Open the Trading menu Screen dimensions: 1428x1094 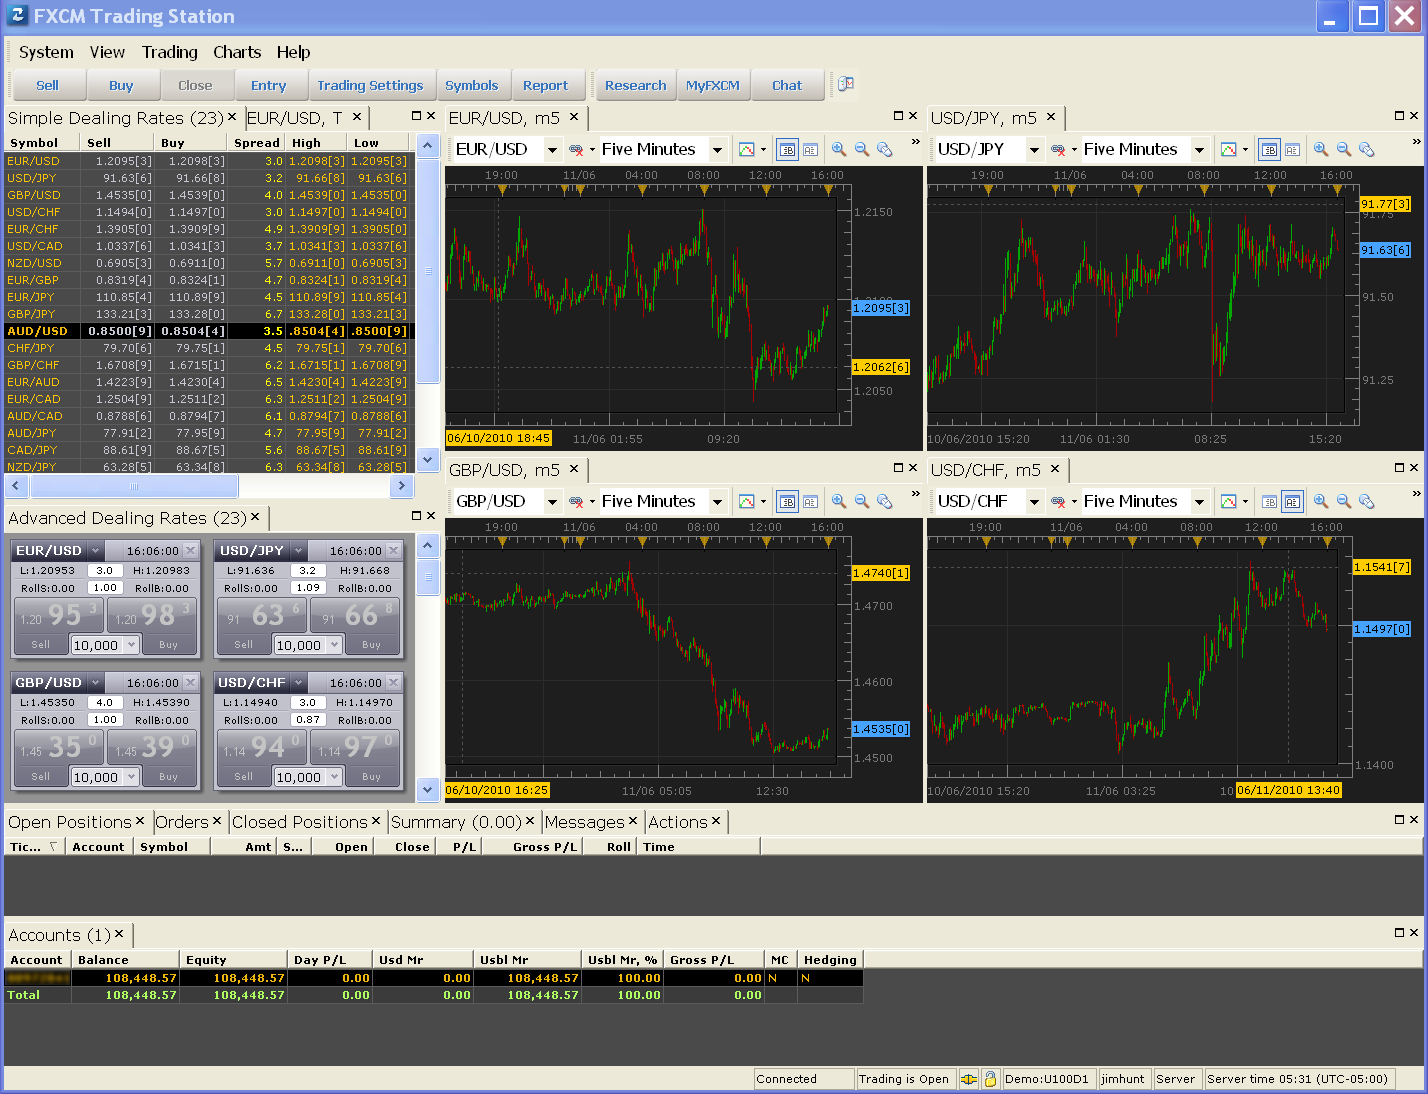(169, 52)
